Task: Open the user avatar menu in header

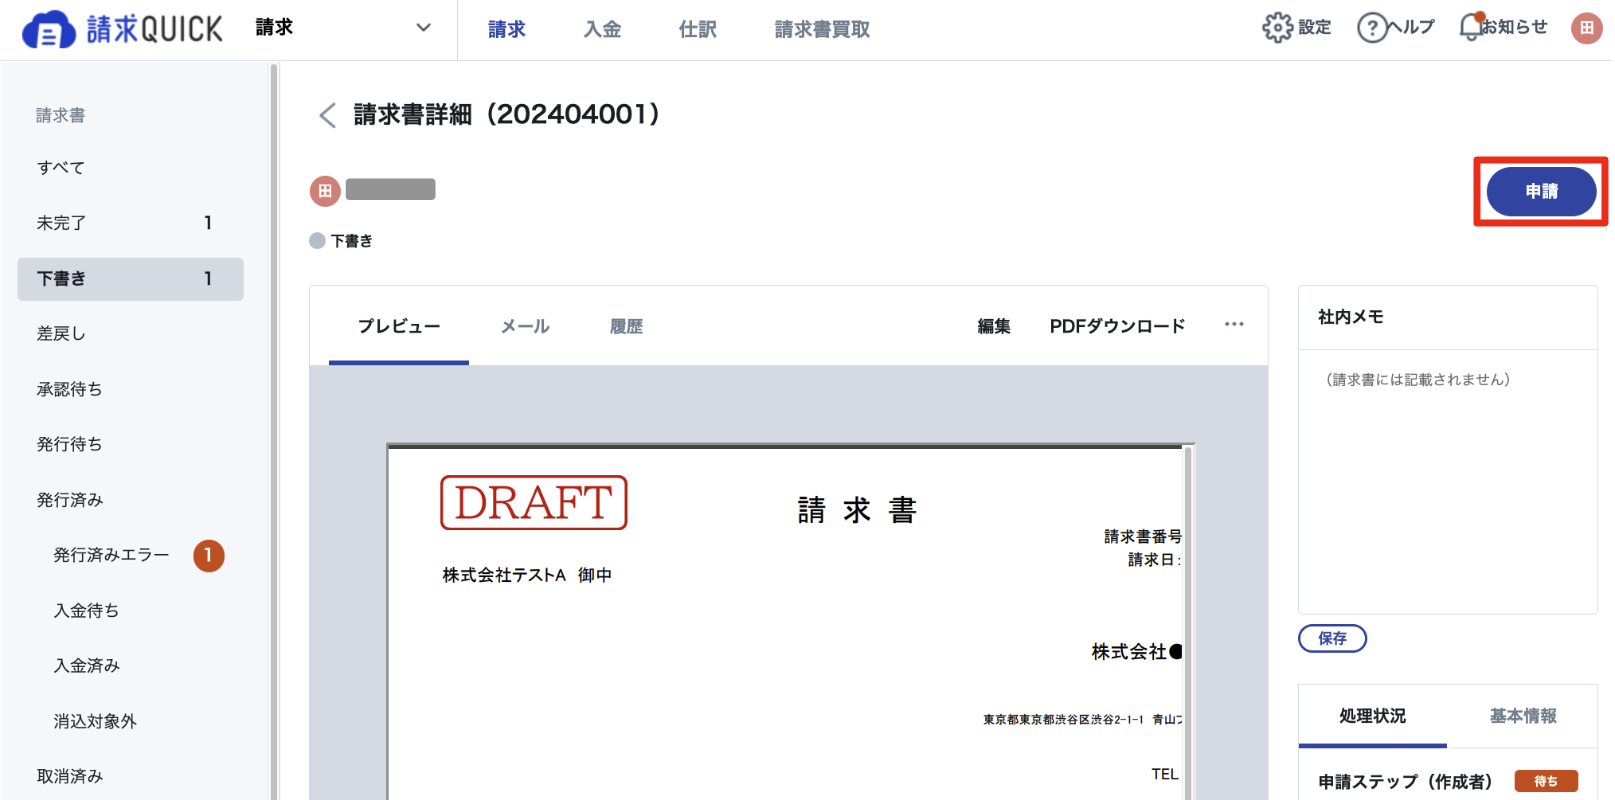Action: (1586, 28)
